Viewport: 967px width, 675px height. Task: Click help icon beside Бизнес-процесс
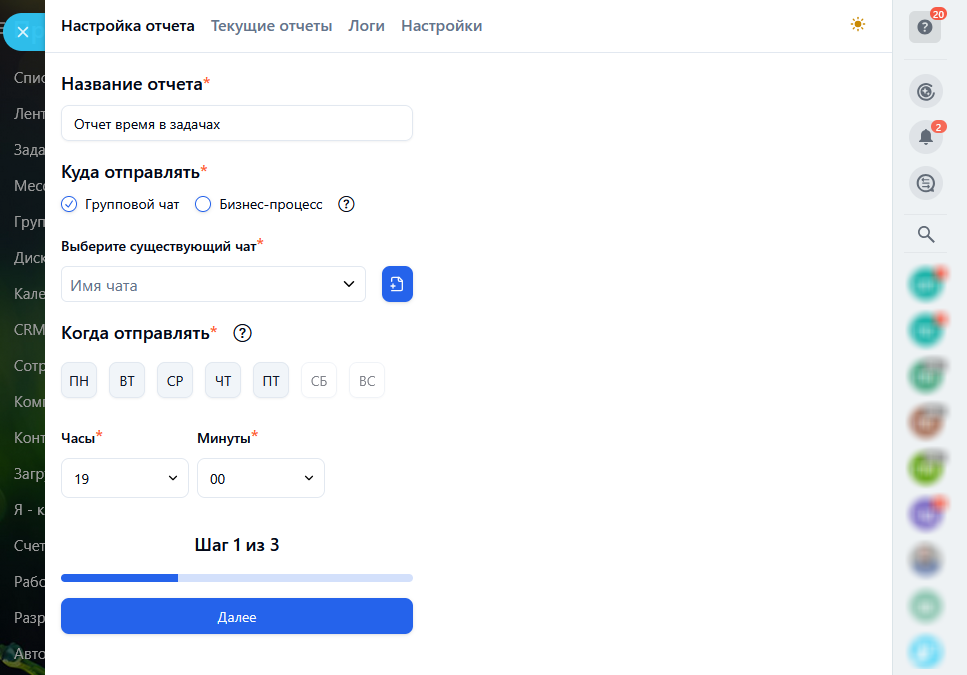(346, 204)
